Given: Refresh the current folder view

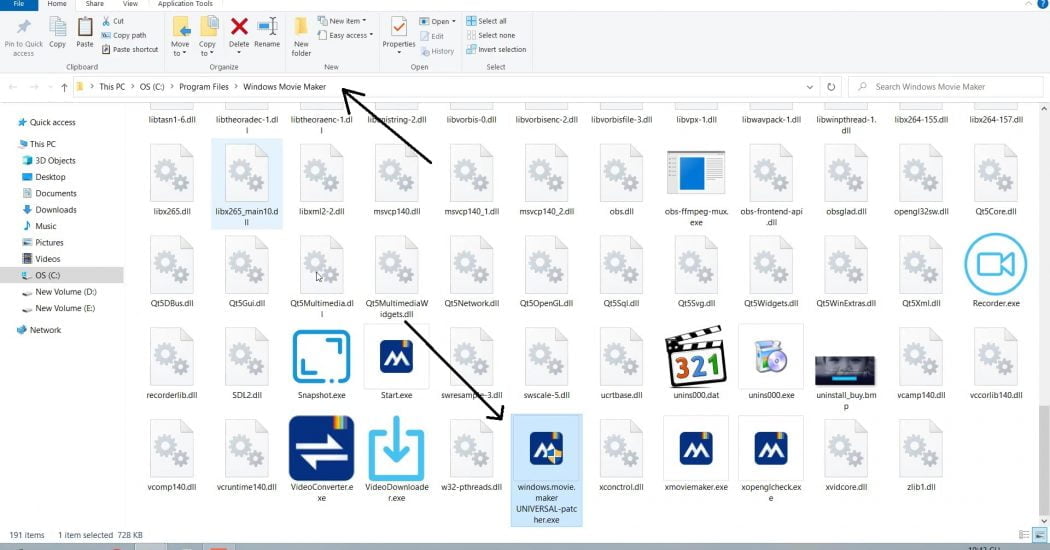Looking at the screenshot, I should tap(831, 86).
